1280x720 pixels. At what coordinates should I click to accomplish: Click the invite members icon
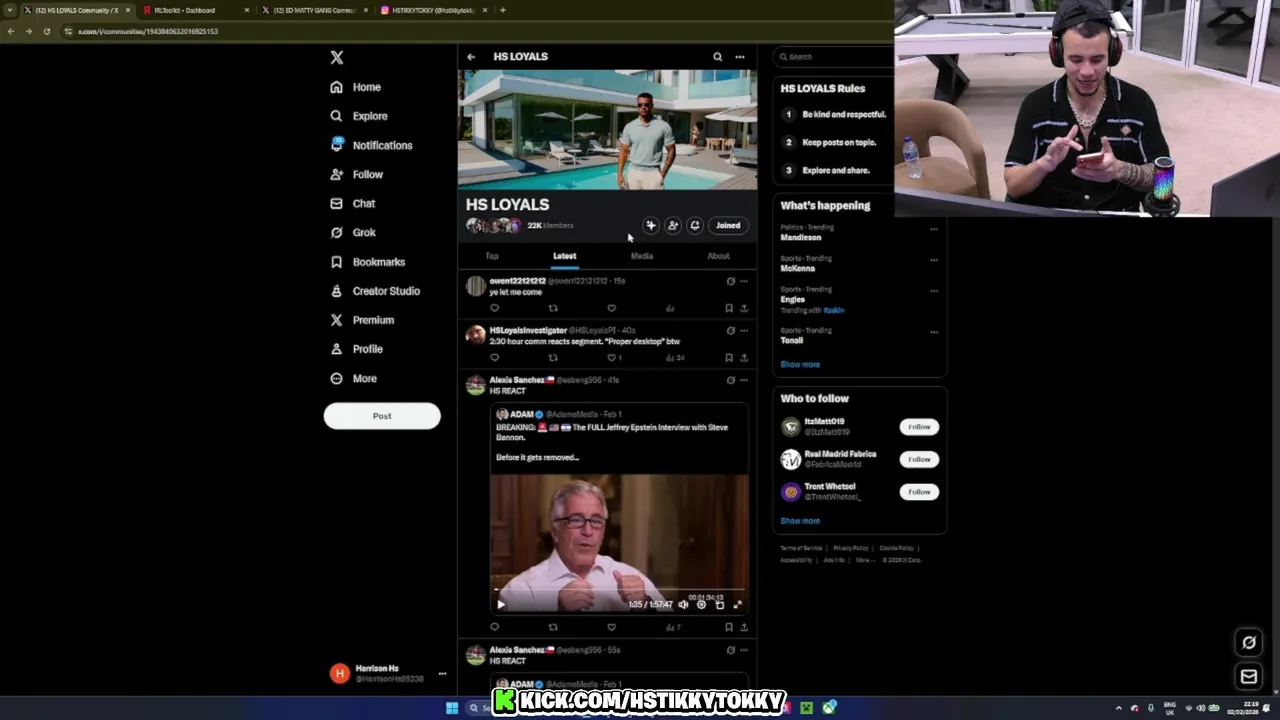click(x=673, y=226)
